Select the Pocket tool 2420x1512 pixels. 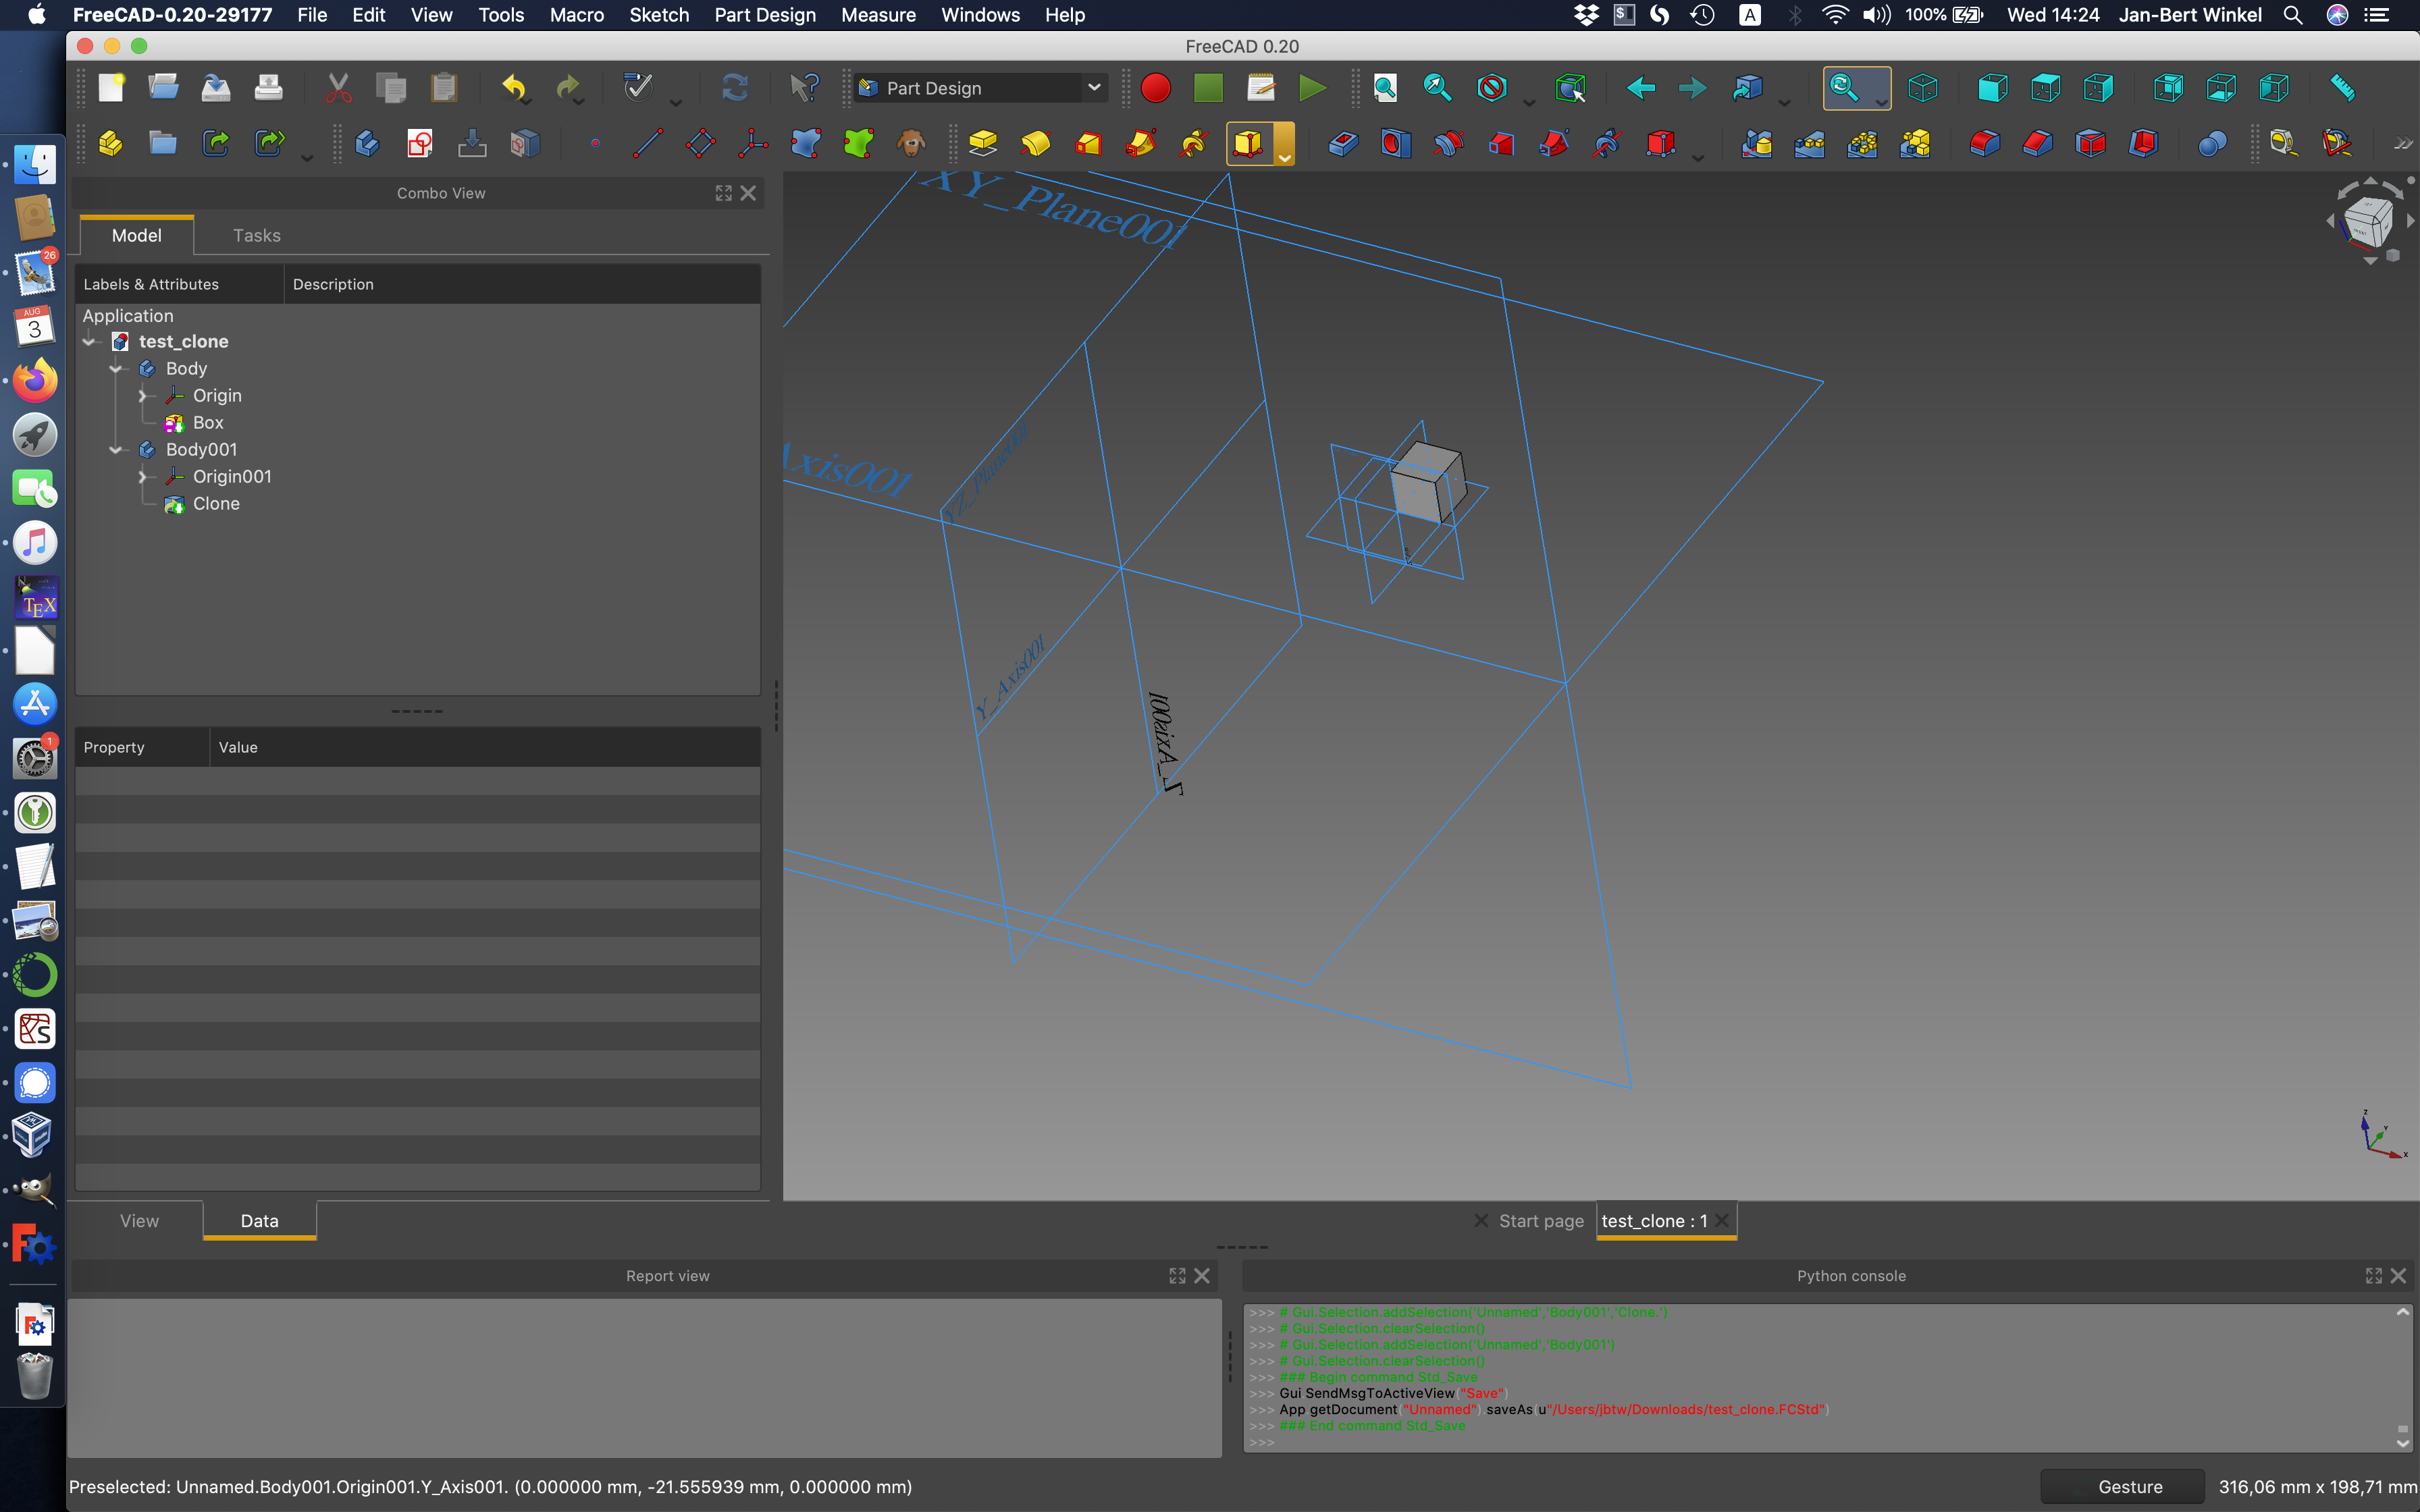1343,143
